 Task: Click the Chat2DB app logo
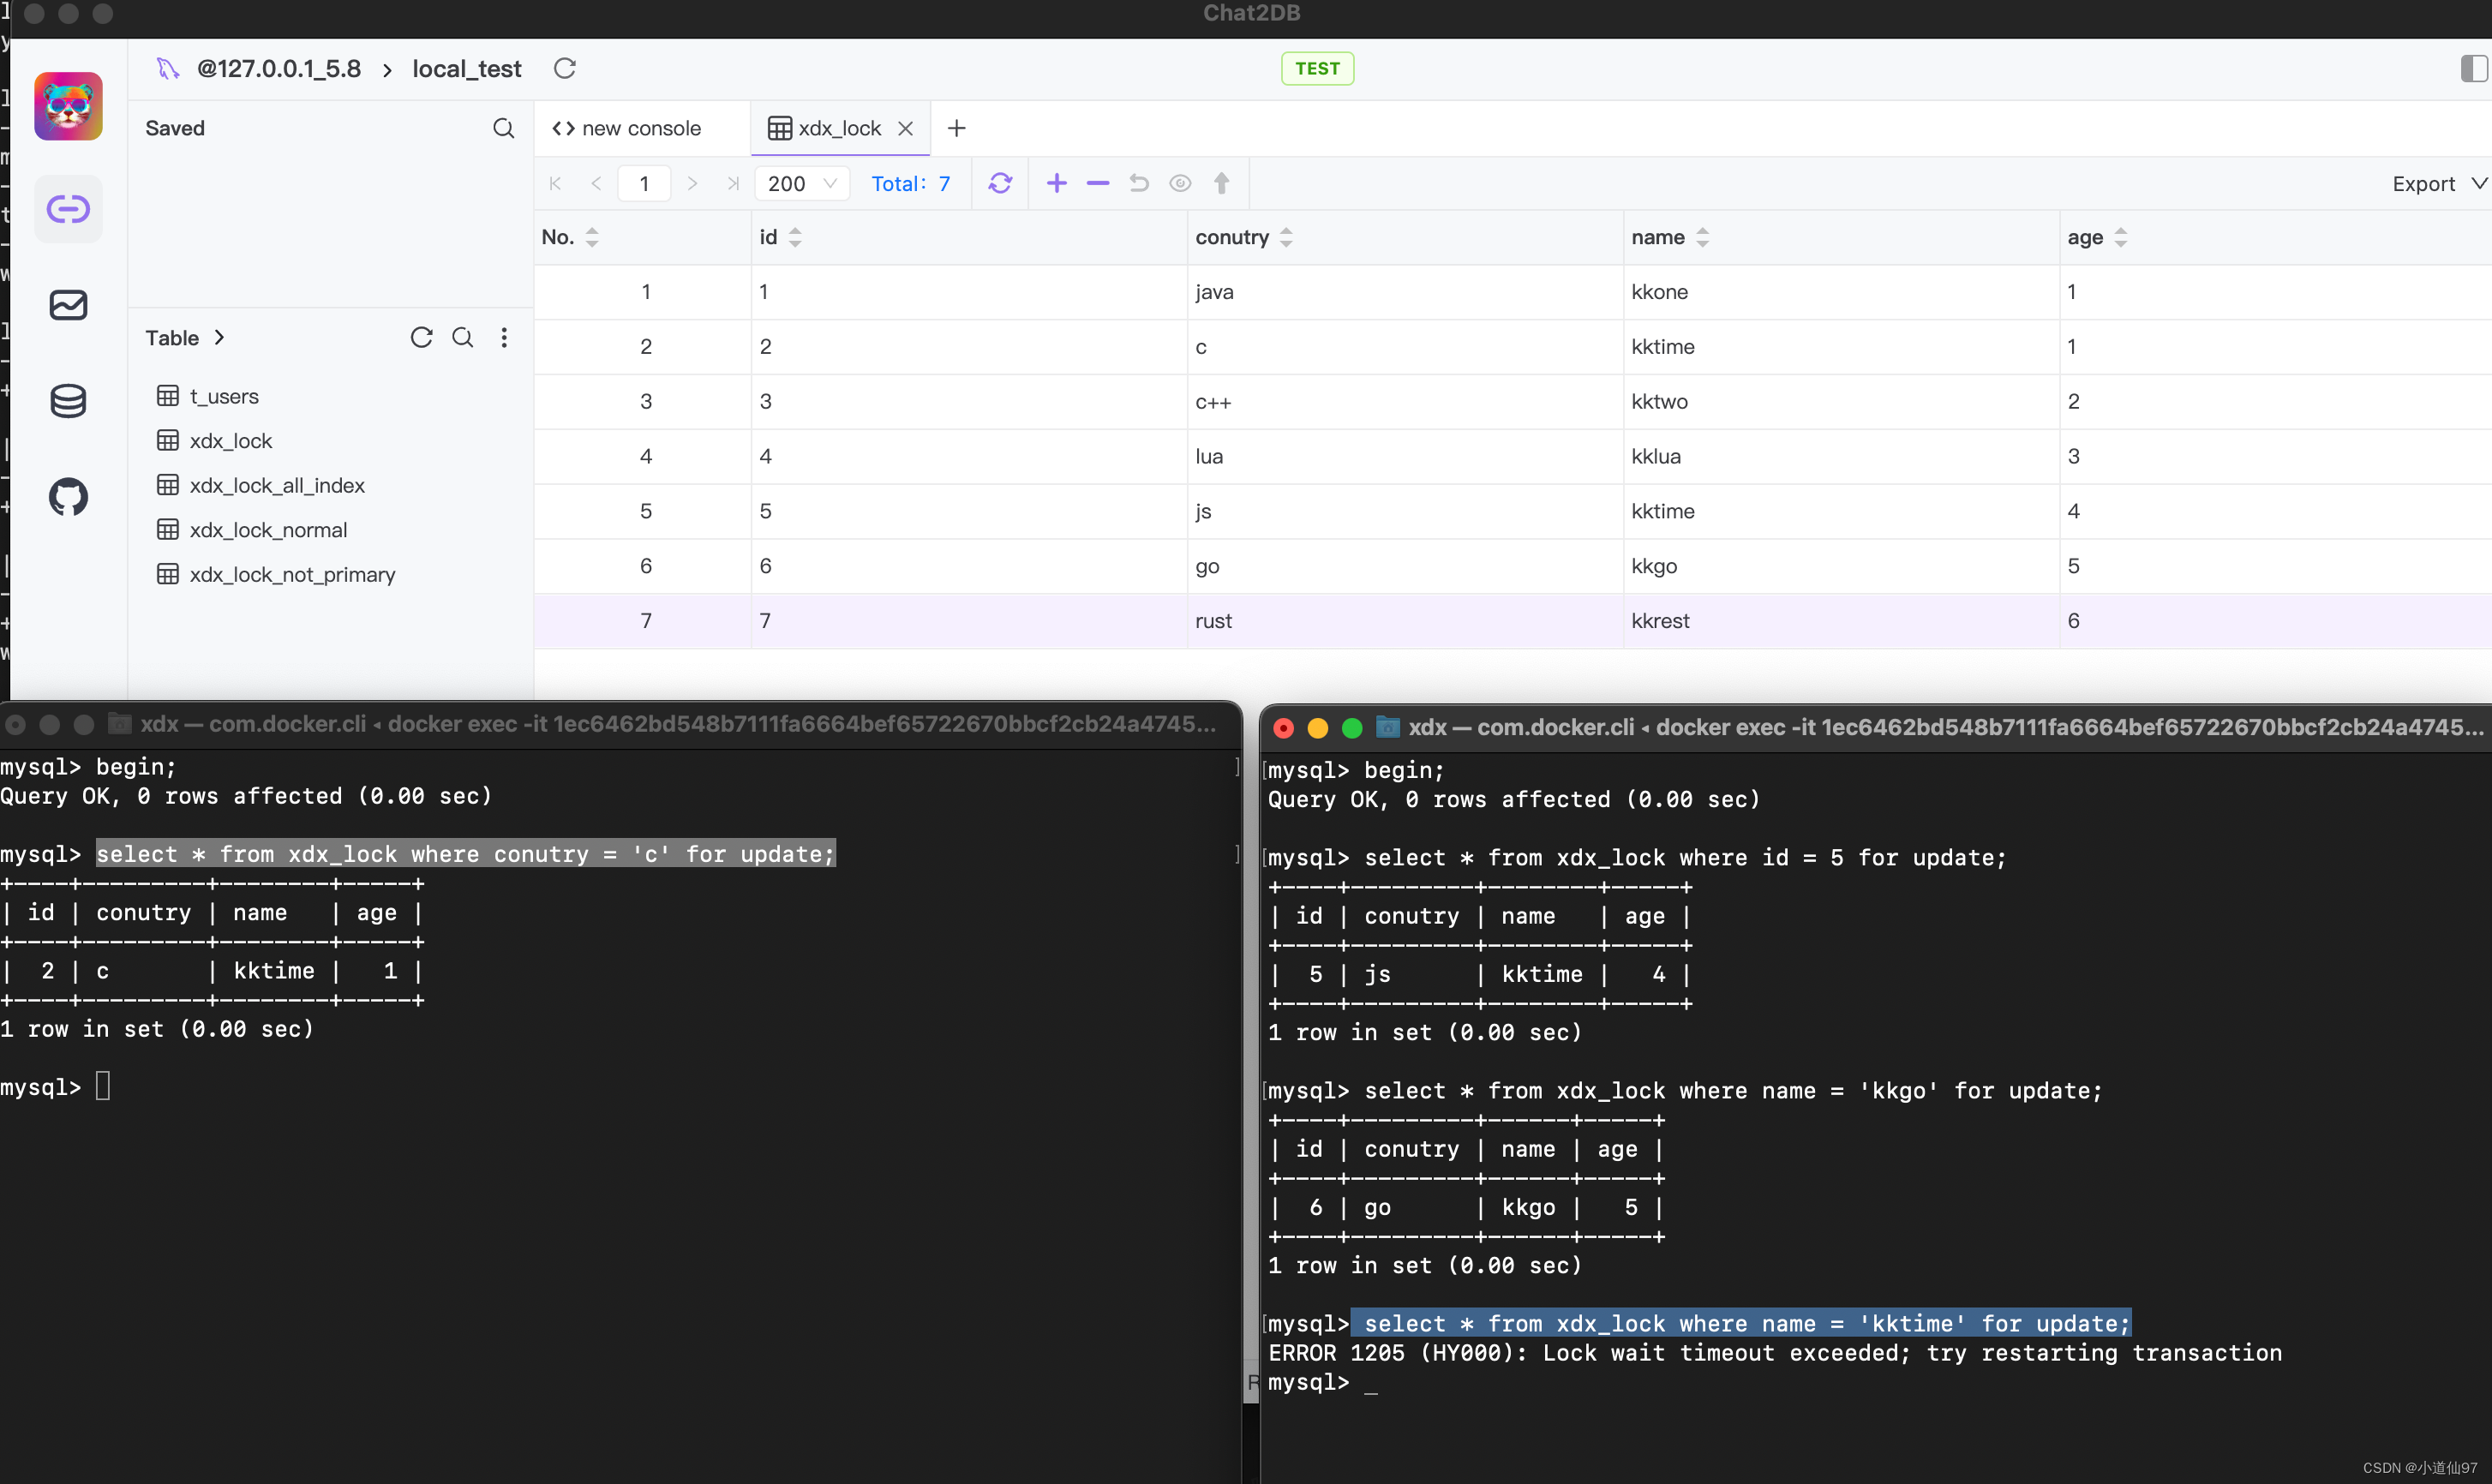tap(68, 106)
